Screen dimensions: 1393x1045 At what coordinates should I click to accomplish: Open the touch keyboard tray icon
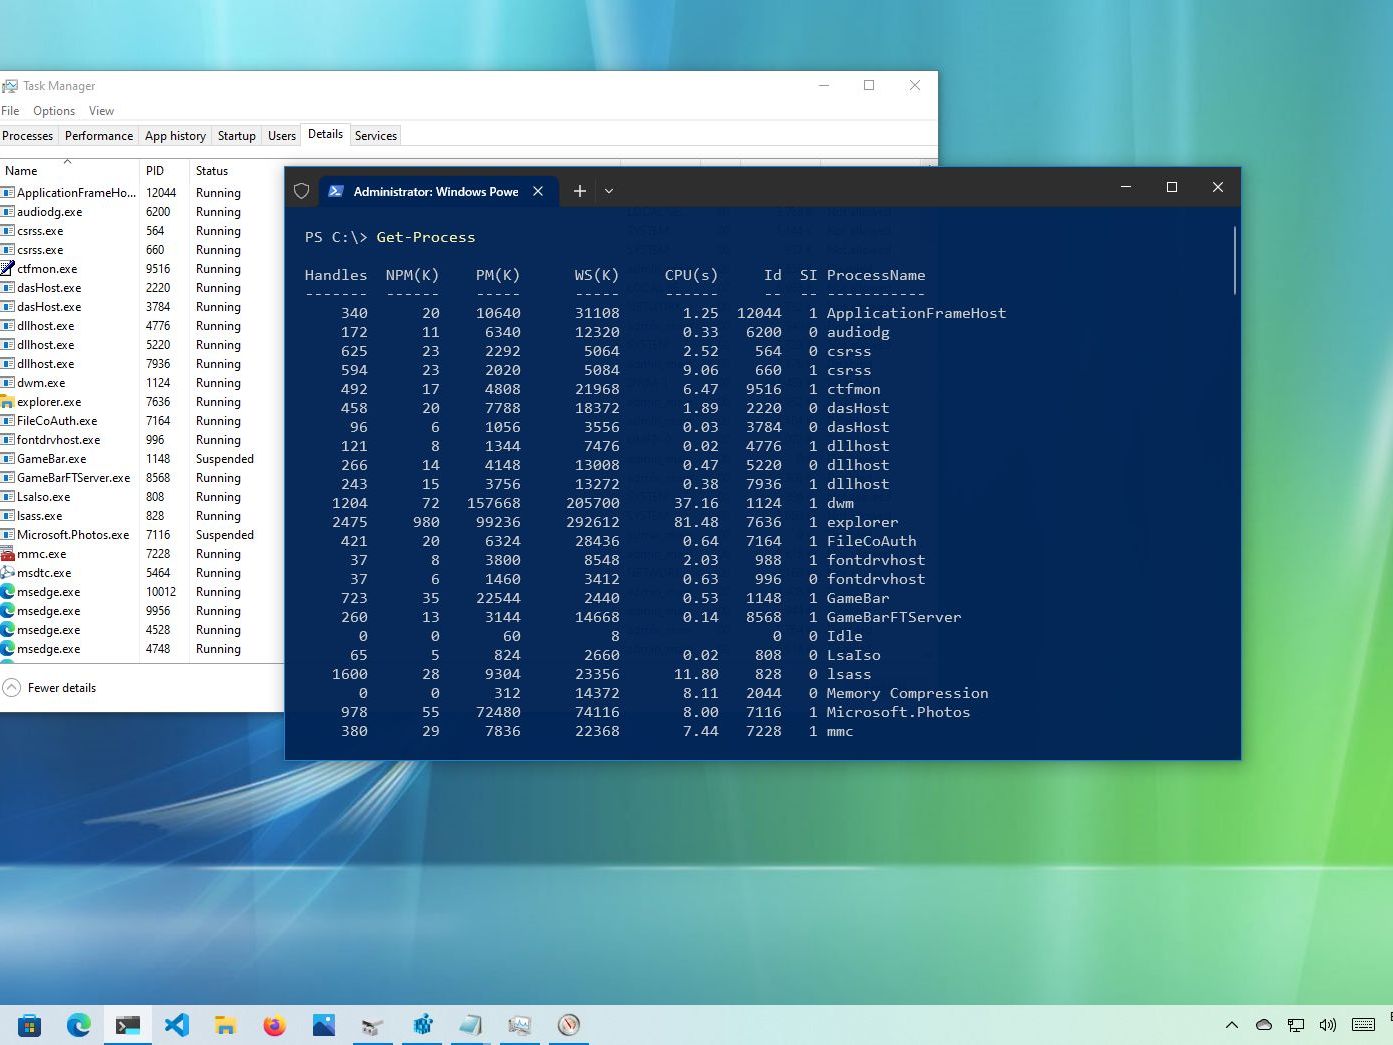click(x=1363, y=1025)
